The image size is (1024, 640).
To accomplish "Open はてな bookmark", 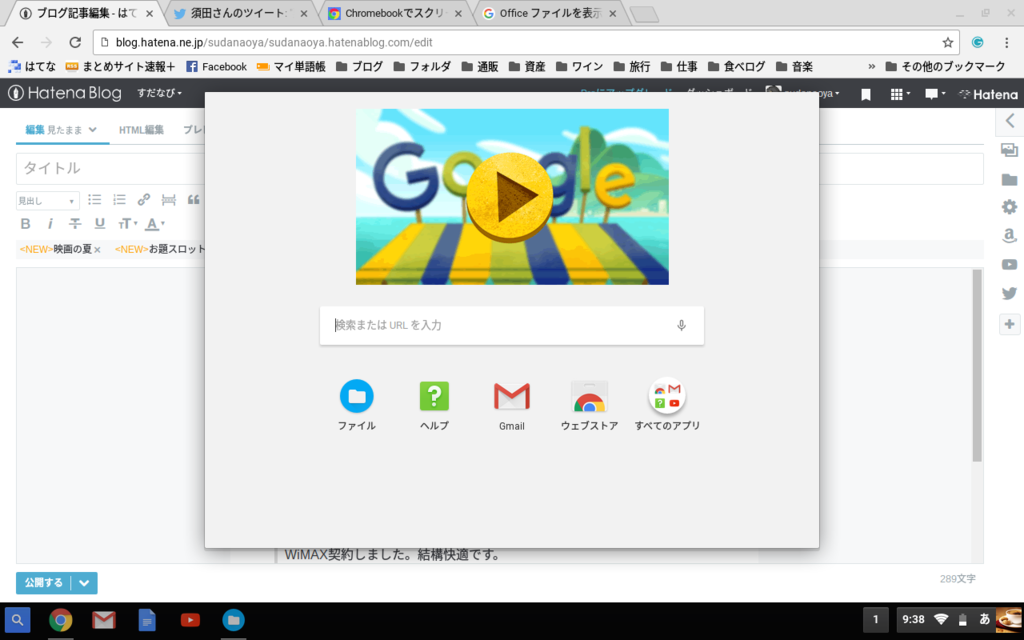I will coord(32,67).
